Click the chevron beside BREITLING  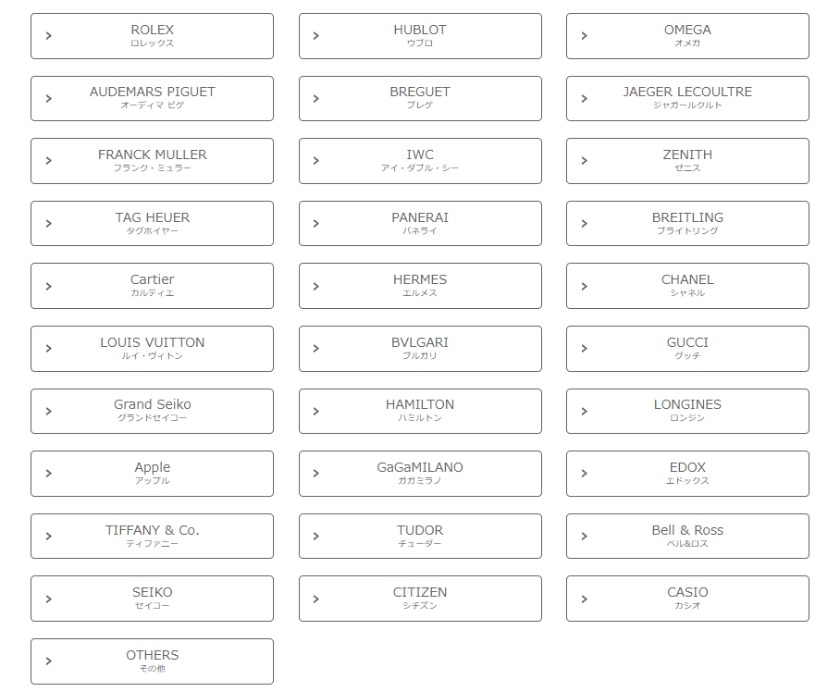pyautogui.click(x=584, y=224)
